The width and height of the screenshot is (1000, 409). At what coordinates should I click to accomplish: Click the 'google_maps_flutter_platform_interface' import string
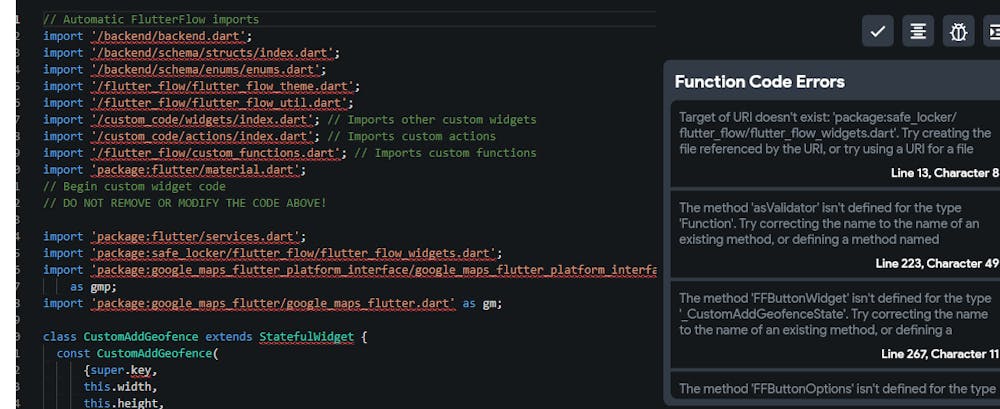[373, 269]
